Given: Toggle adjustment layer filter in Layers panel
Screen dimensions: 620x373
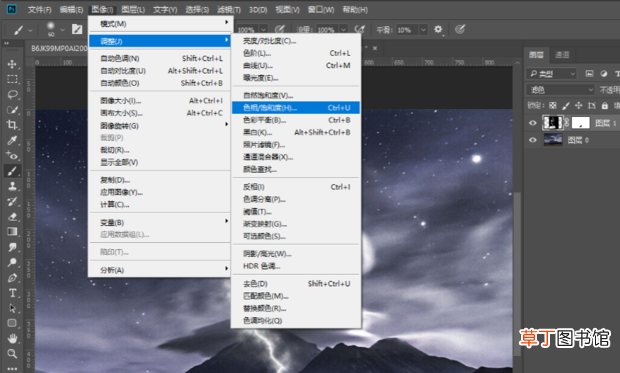Looking at the screenshot, I should (x=603, y=74).
